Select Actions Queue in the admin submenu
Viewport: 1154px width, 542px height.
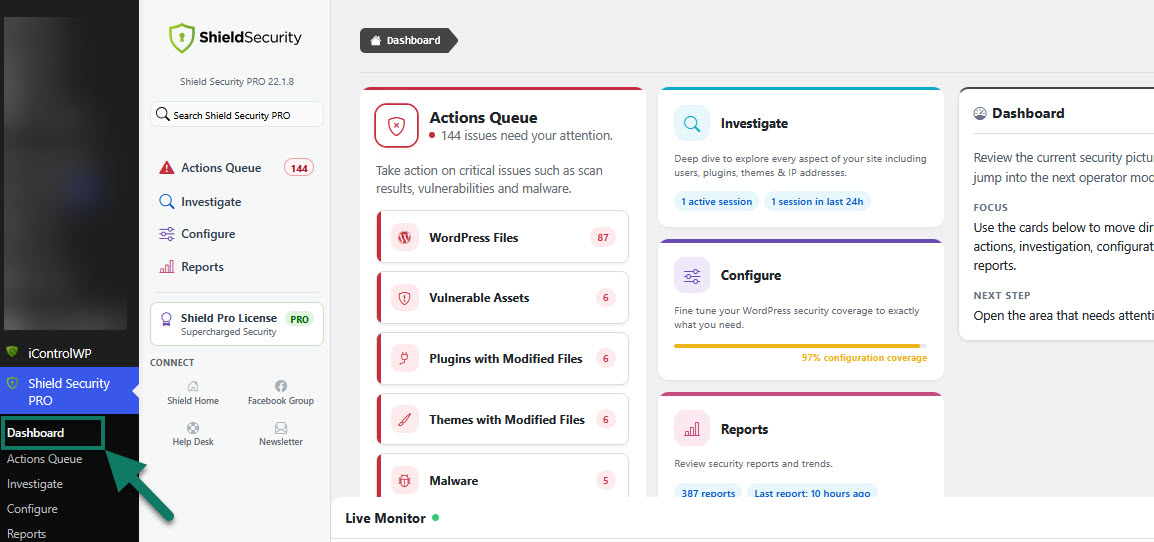pos(44,459)
